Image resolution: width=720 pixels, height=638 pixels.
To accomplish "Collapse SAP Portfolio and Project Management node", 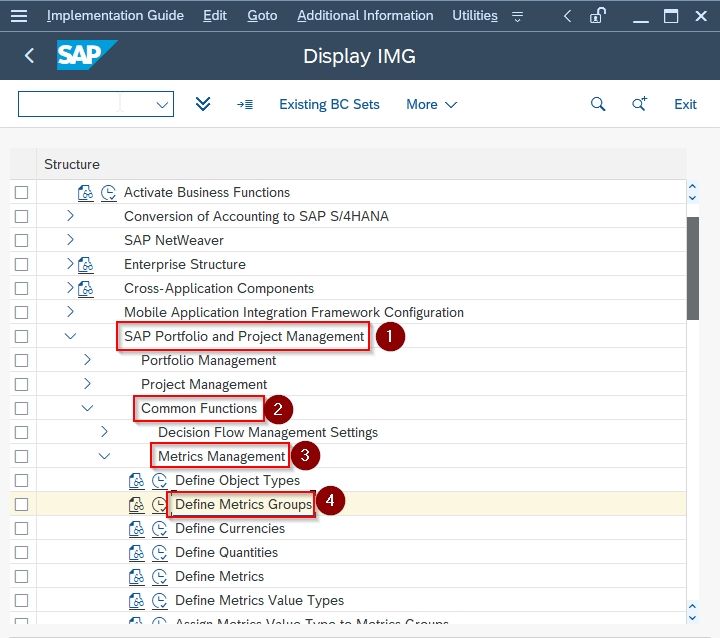I will click(70, 336).
